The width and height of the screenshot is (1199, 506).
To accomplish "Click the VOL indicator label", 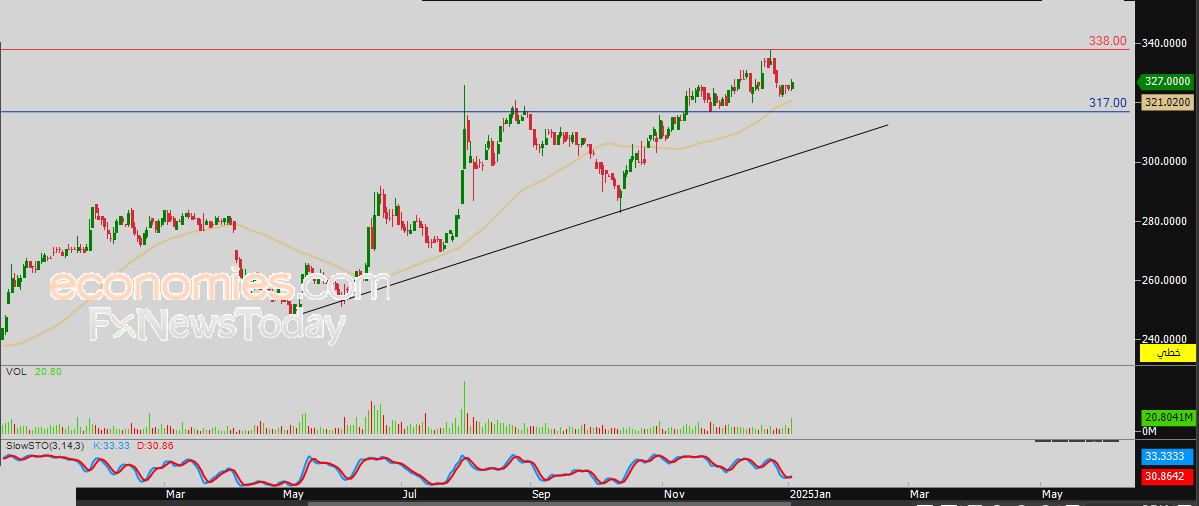I will (x=16, y=371).
